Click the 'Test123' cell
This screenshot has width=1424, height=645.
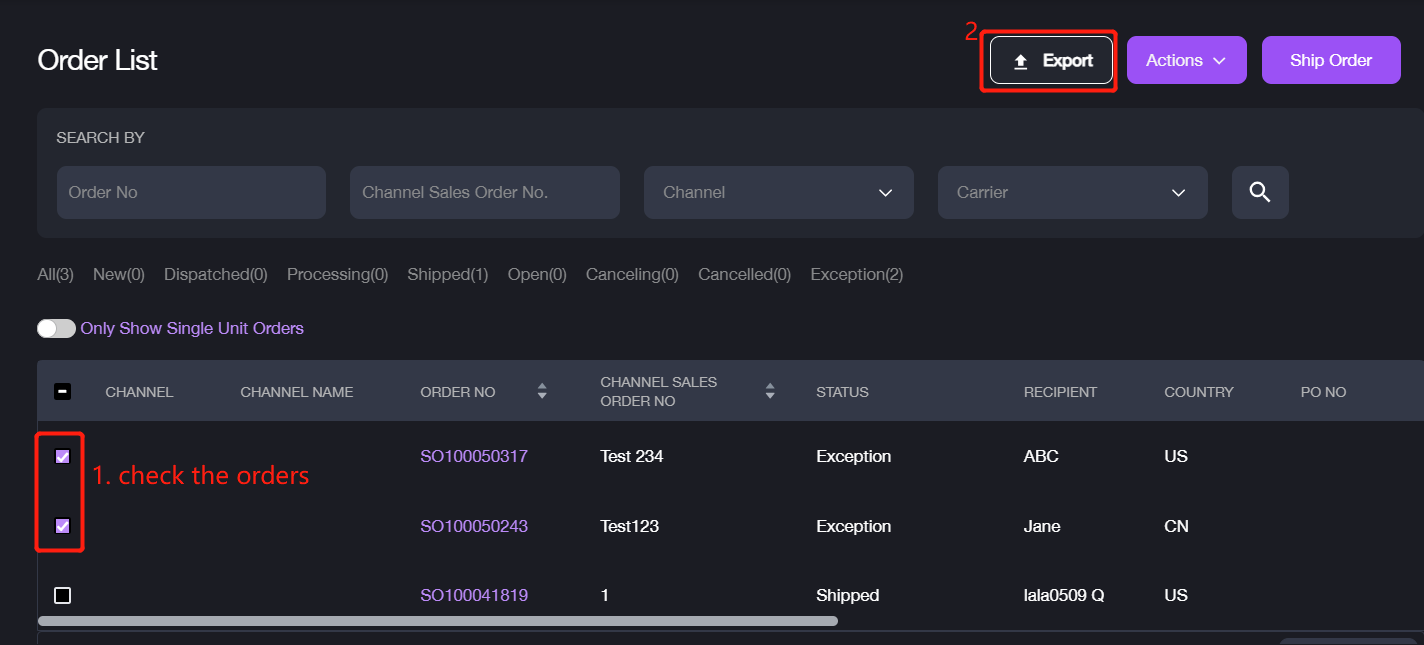pyautogui.click(x=629, y=526)
